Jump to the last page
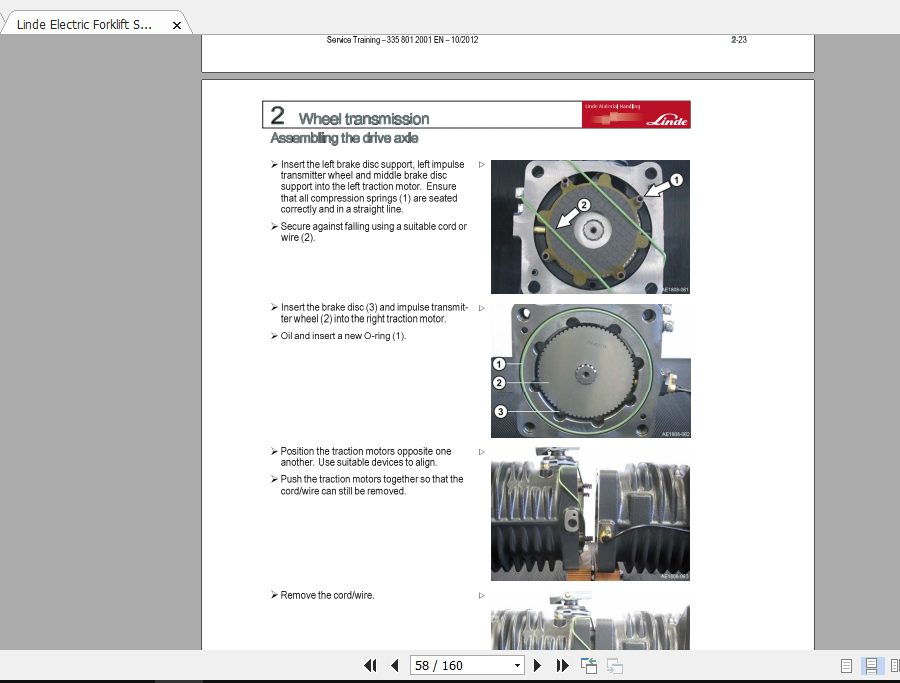 click(562, 665)
